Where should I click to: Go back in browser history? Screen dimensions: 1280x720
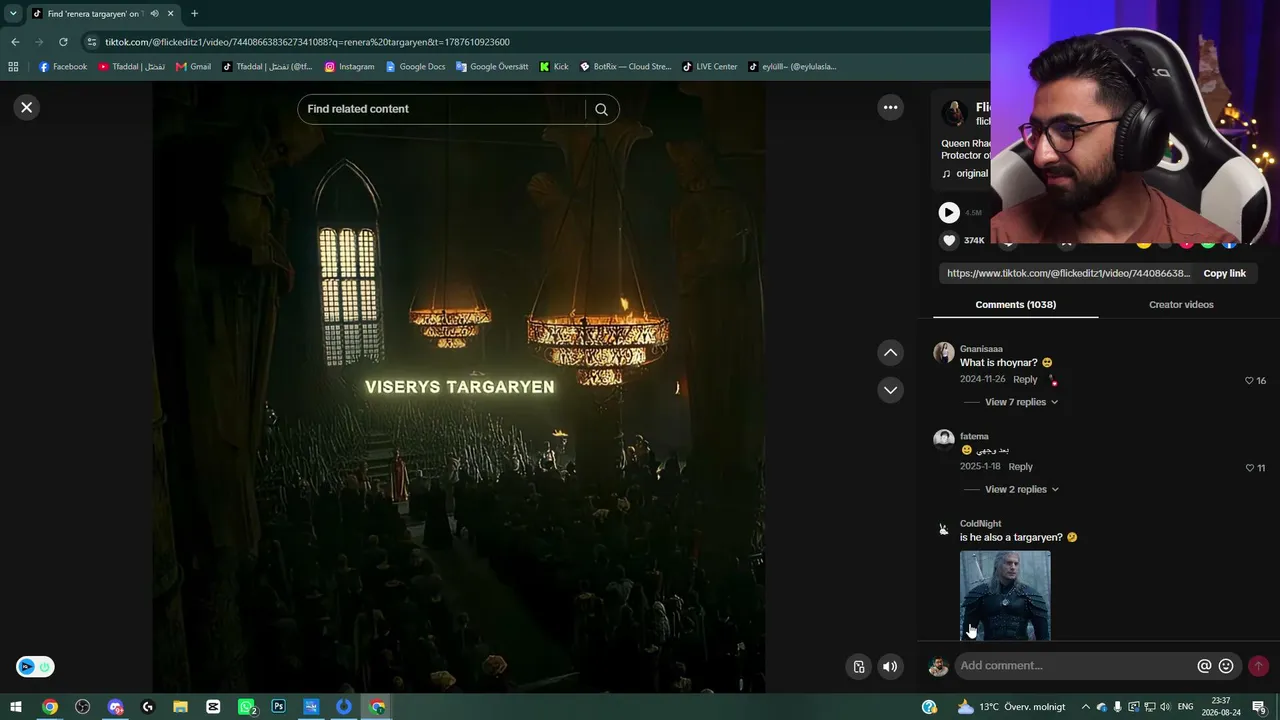15,42
